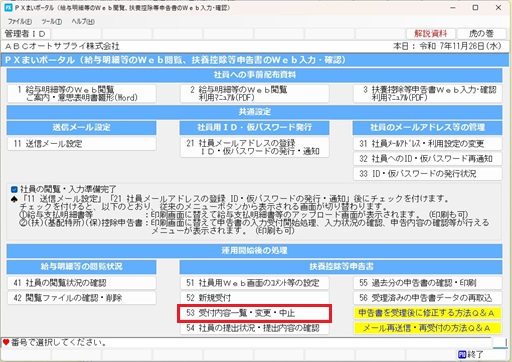512x362 pixels.
Task: Click the 給与明細等の閲覧状況 header
Action: [82, 266]
